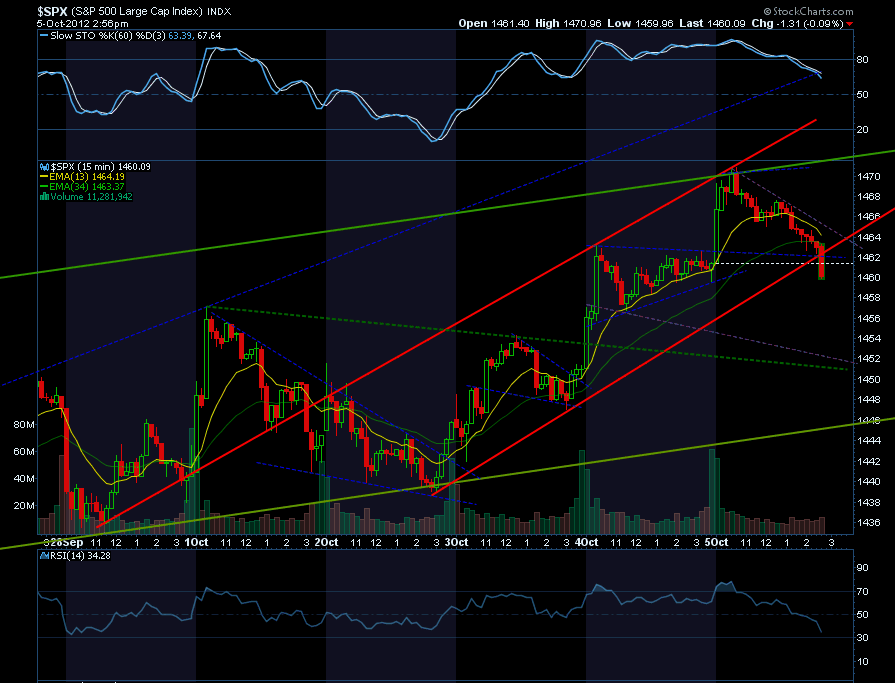Viewport: 895px width, 683px height.
Task: Click the Chg -1.31 (-0.09%) value
Action: tap(797, 23)
